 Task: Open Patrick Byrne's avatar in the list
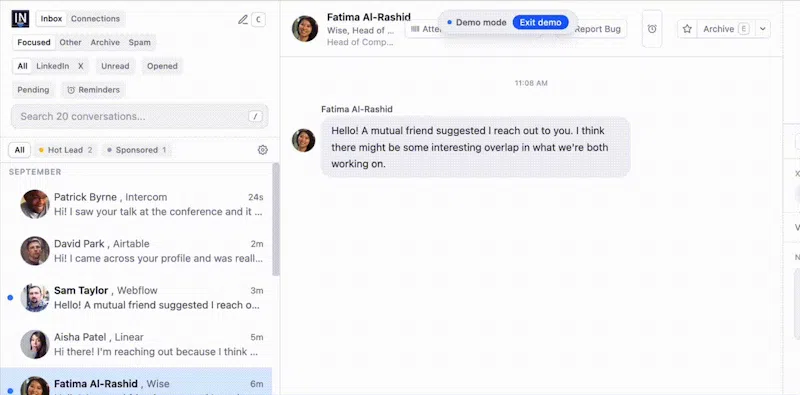[35, 204]
